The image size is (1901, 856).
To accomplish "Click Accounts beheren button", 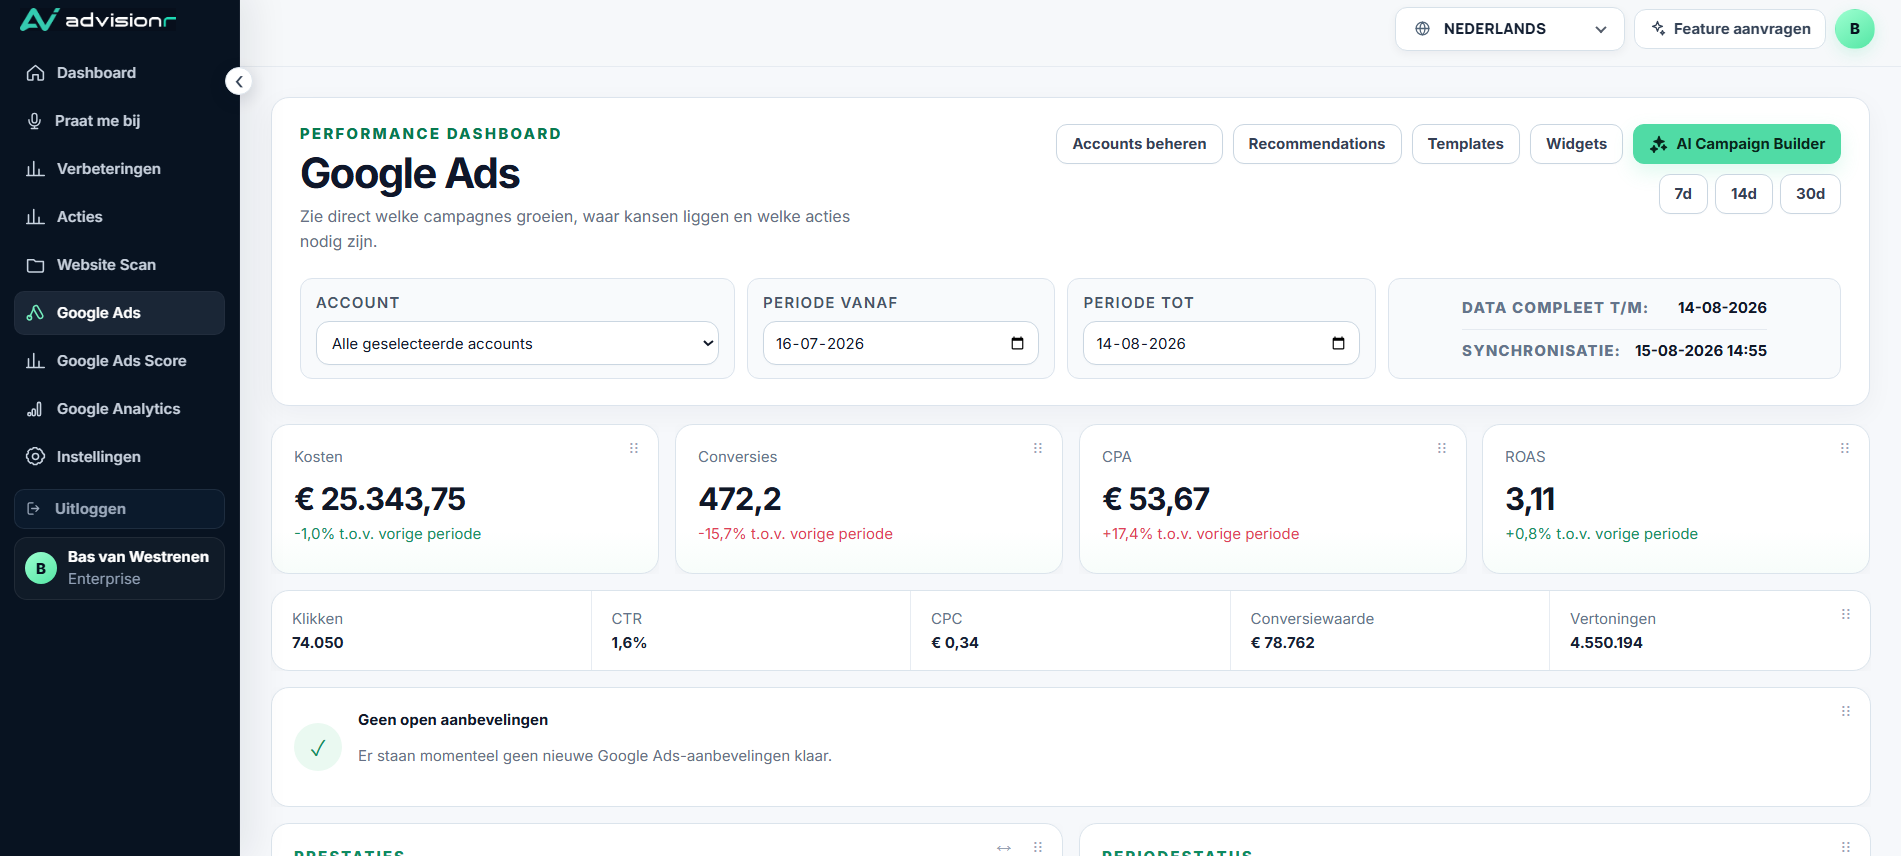I will 1139,144.
